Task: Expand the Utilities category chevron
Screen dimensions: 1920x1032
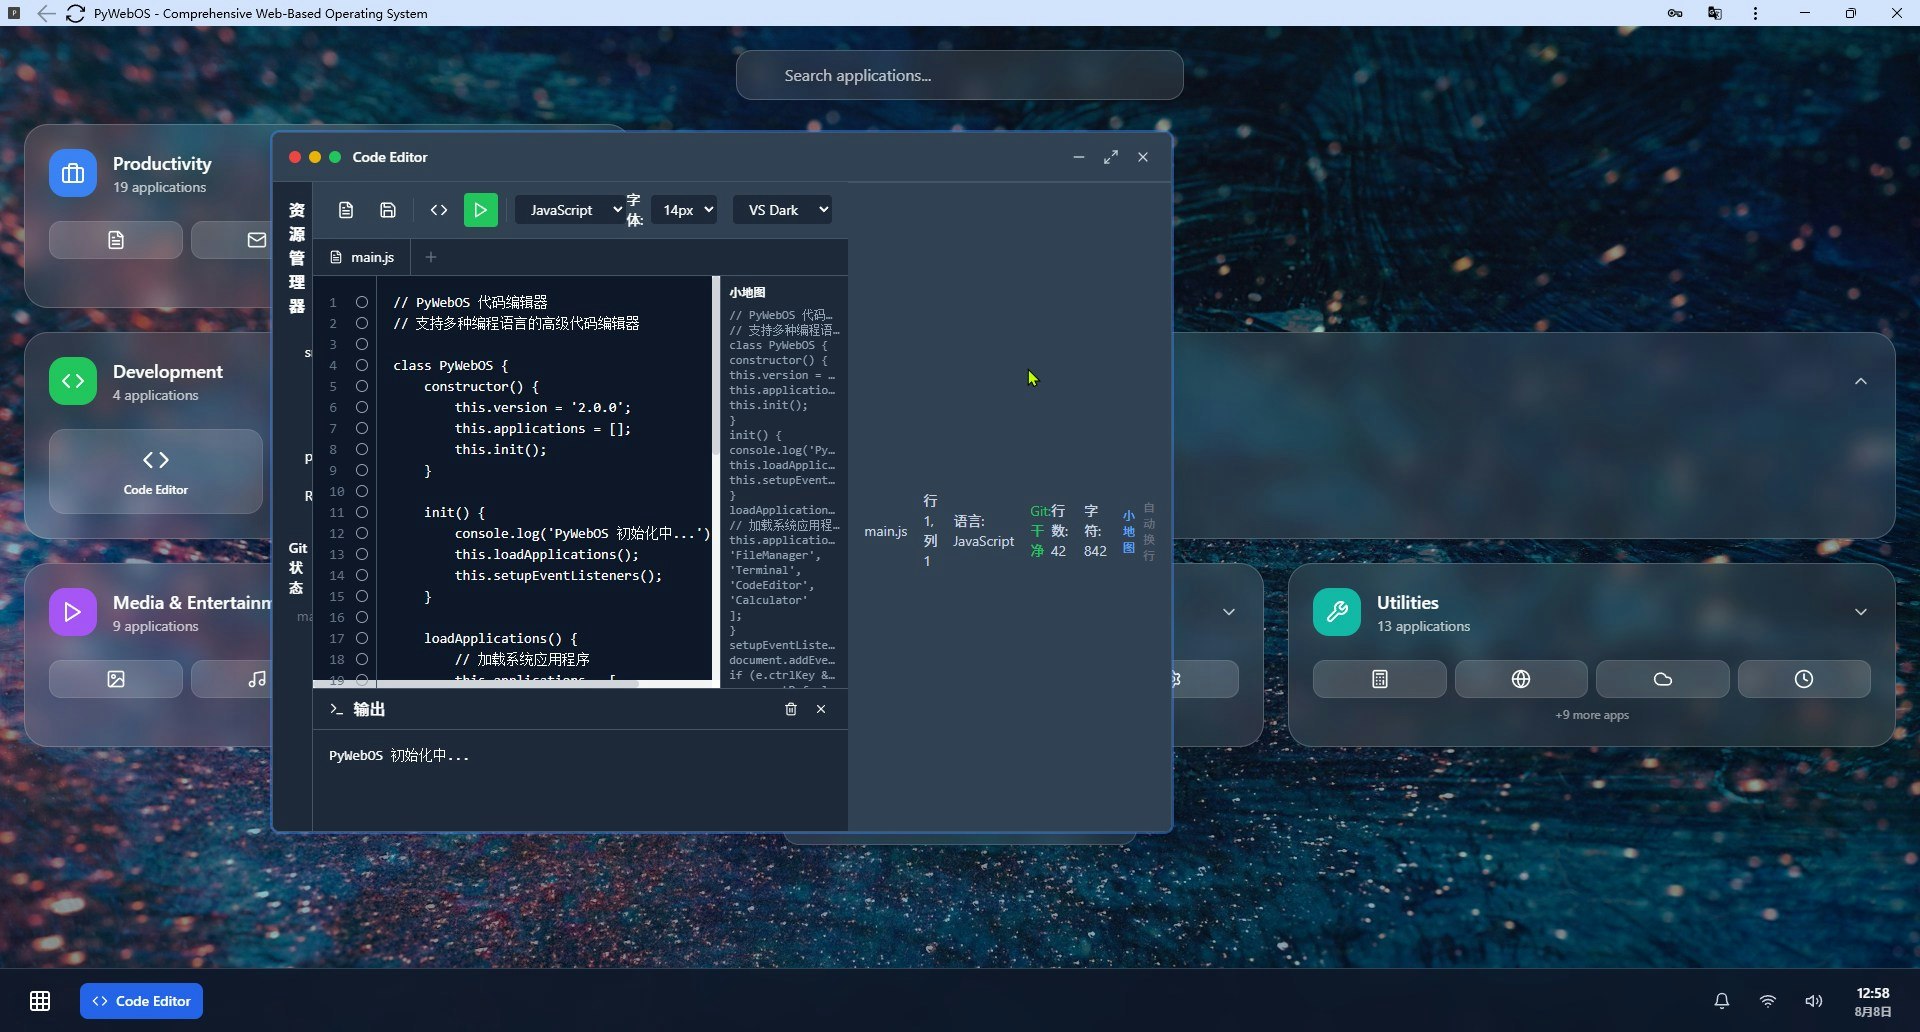Action: coord(1861,612)
